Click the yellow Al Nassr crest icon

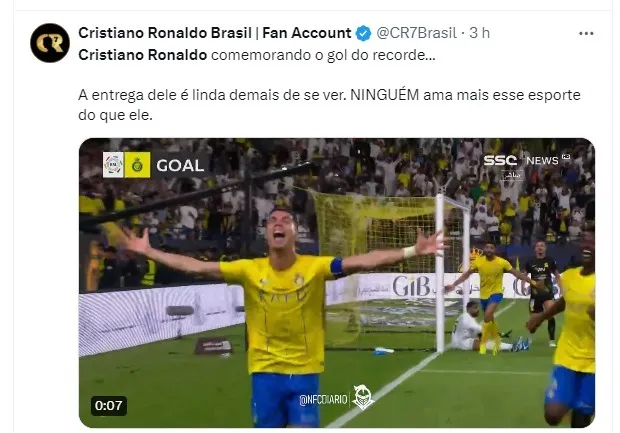click(138, 165)
